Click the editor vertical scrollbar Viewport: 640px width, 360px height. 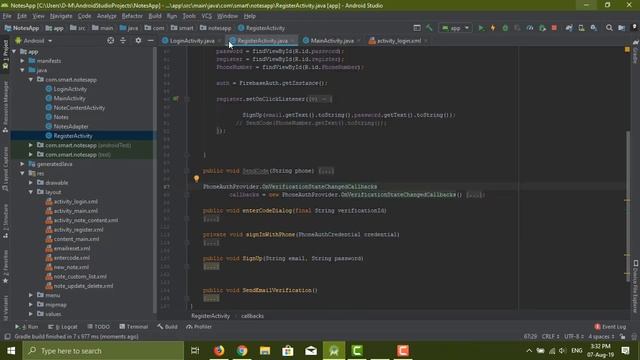click(628, 206)
